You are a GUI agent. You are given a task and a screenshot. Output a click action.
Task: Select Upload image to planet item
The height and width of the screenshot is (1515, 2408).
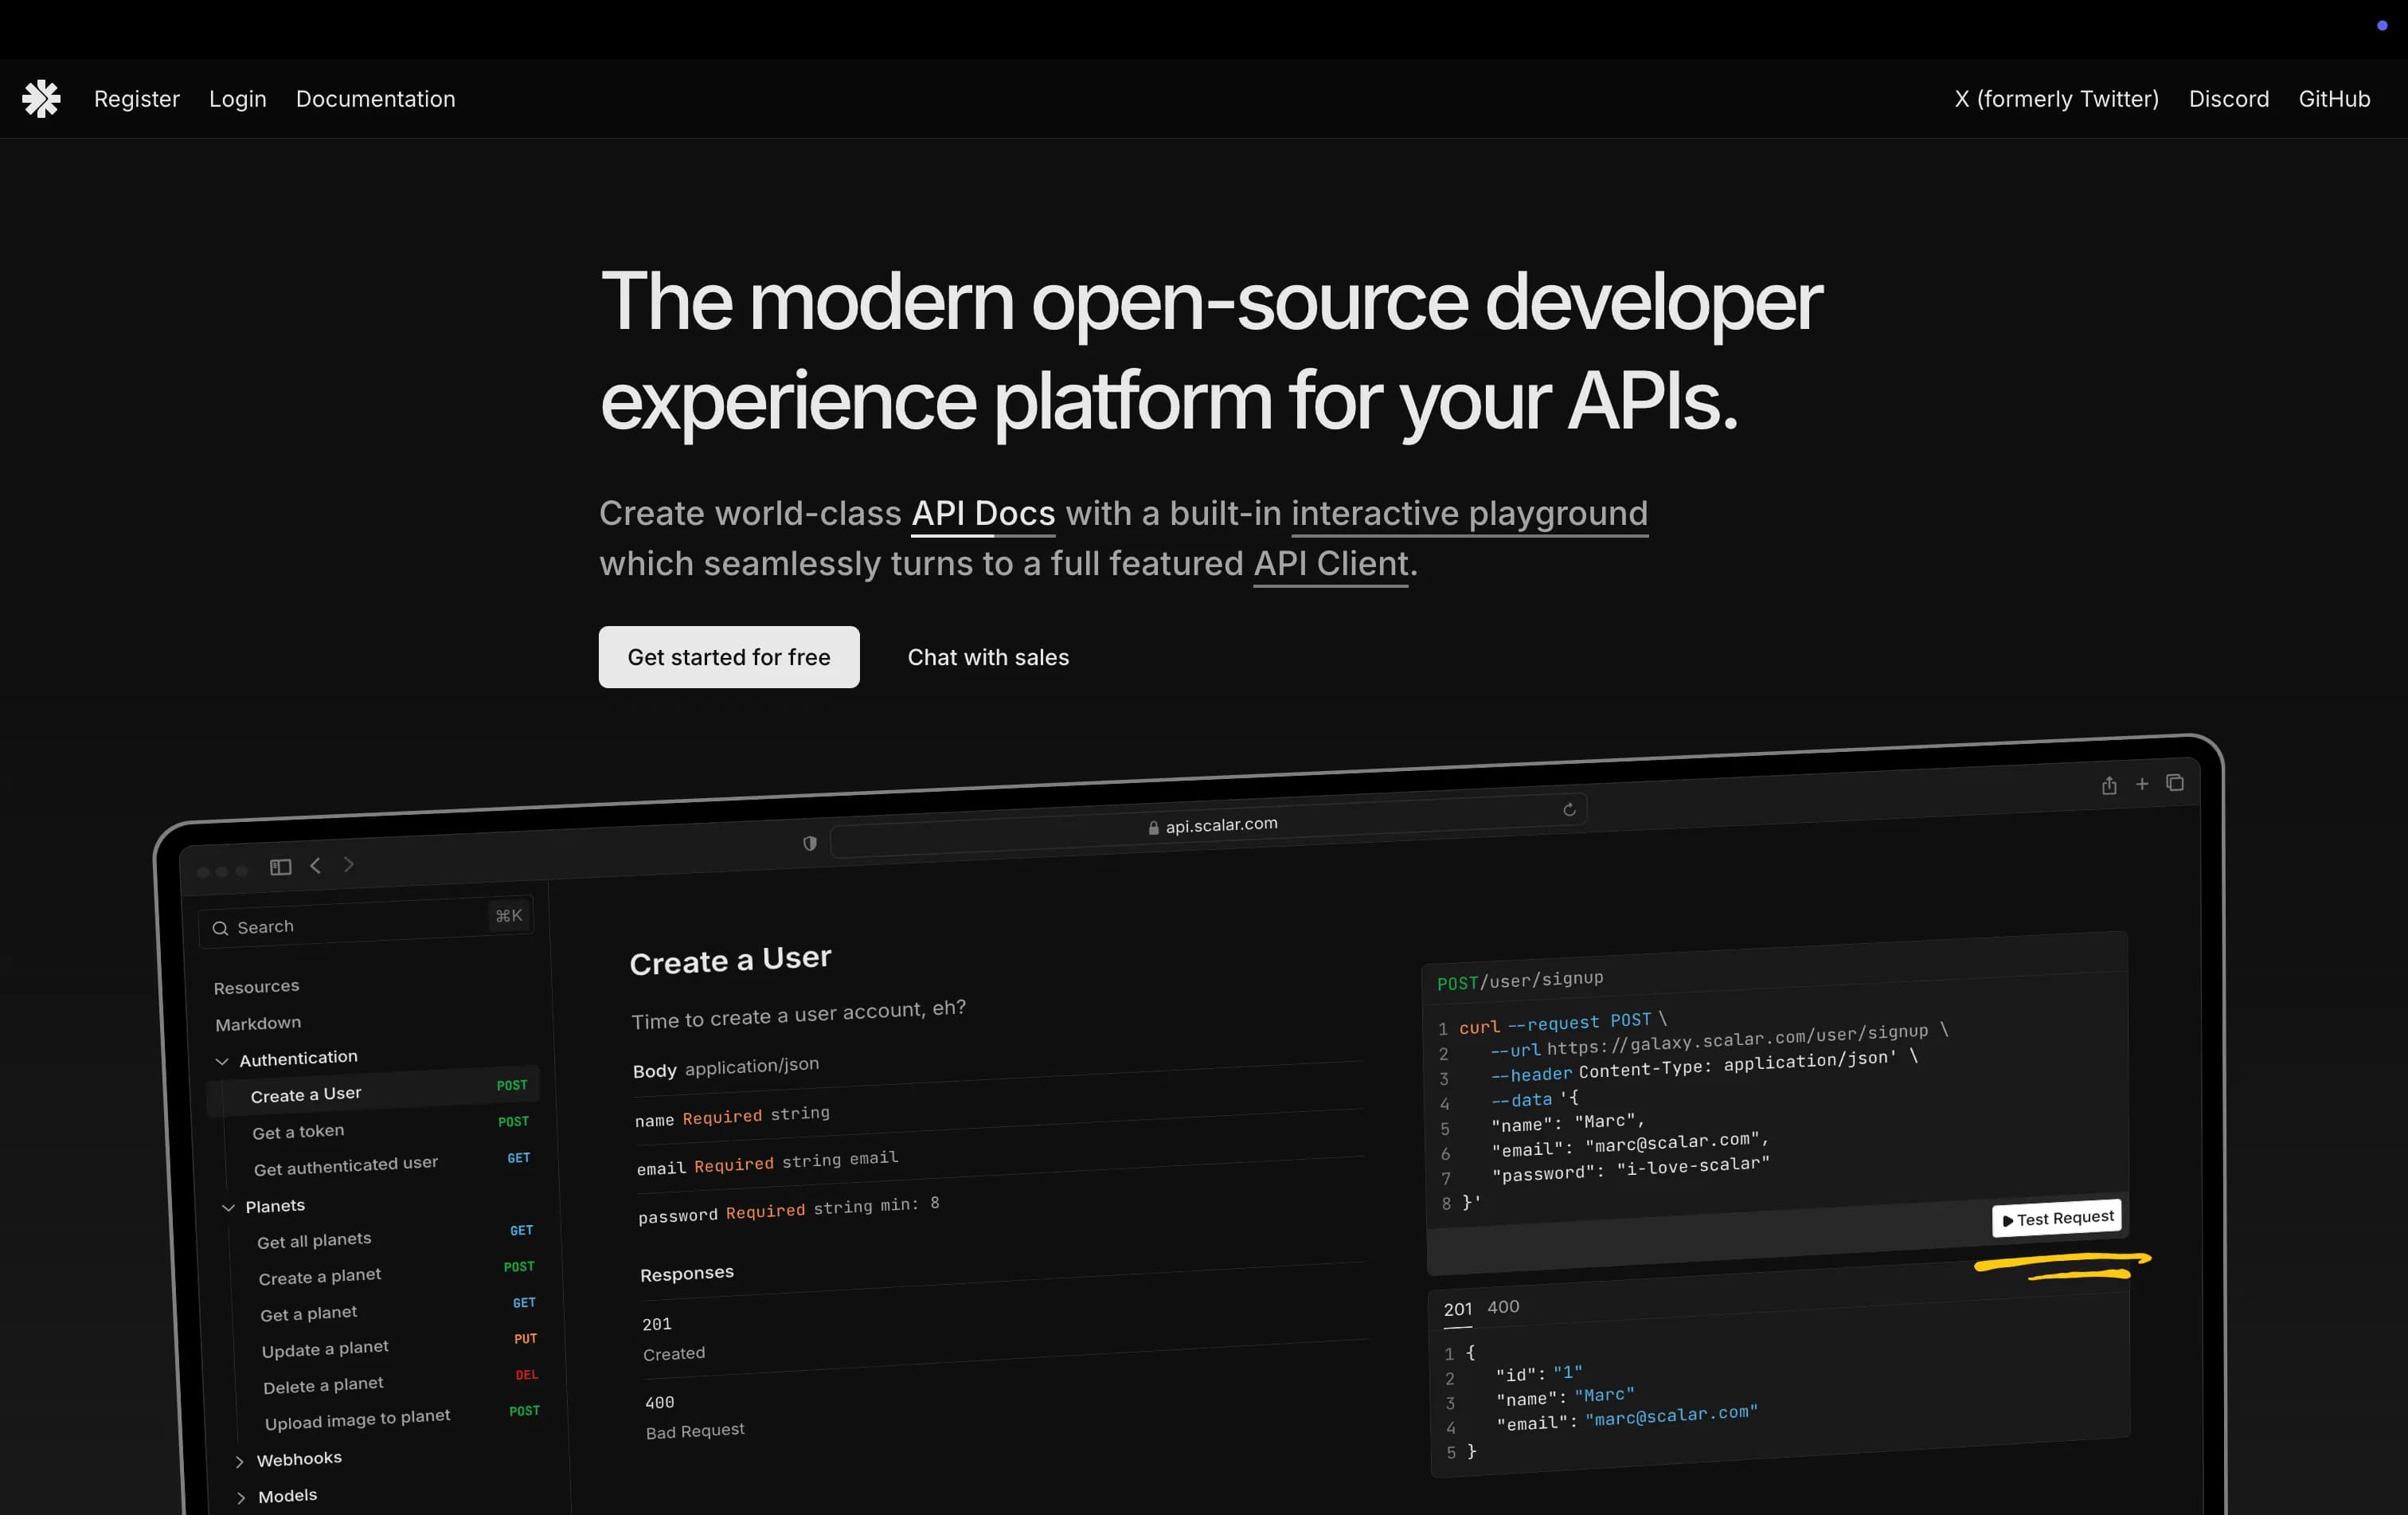pyautogui.click(x=358, y=1420)
